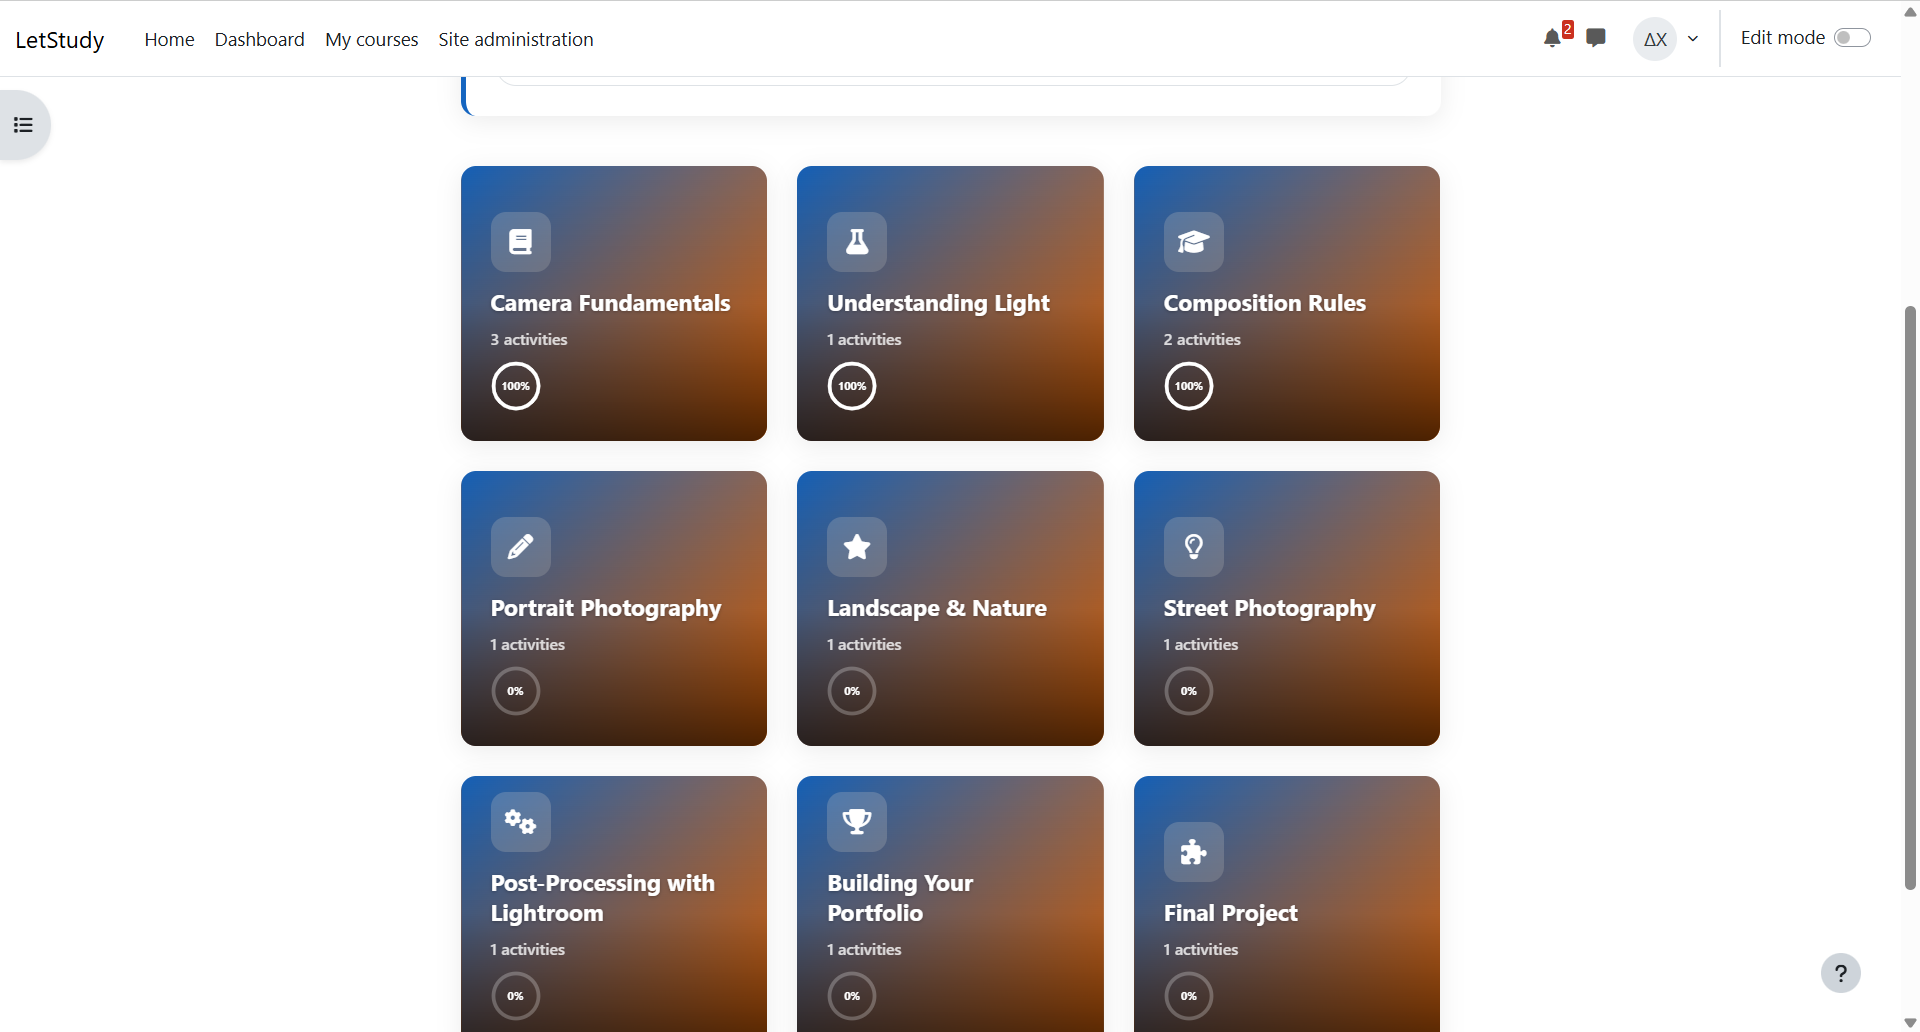Open the course index sidebar icon
The width and height of the screenshot is (1920, 1032).
[x=23, y=124]
